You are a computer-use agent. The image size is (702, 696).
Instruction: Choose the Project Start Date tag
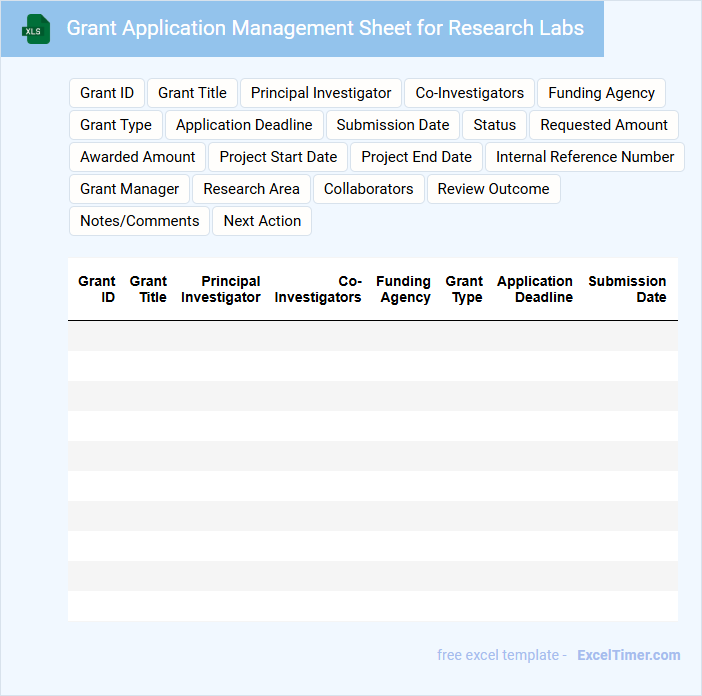point(278,157)
